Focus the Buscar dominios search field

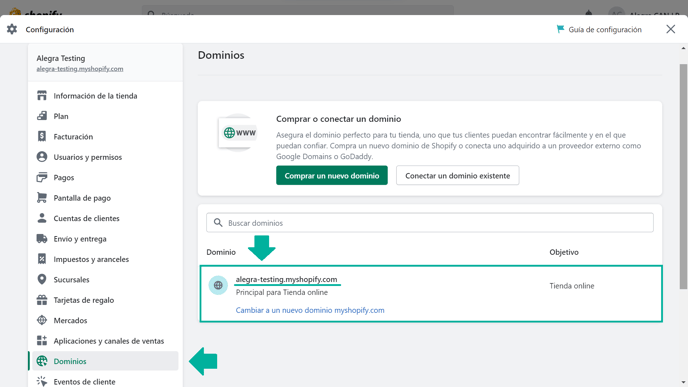430,222
